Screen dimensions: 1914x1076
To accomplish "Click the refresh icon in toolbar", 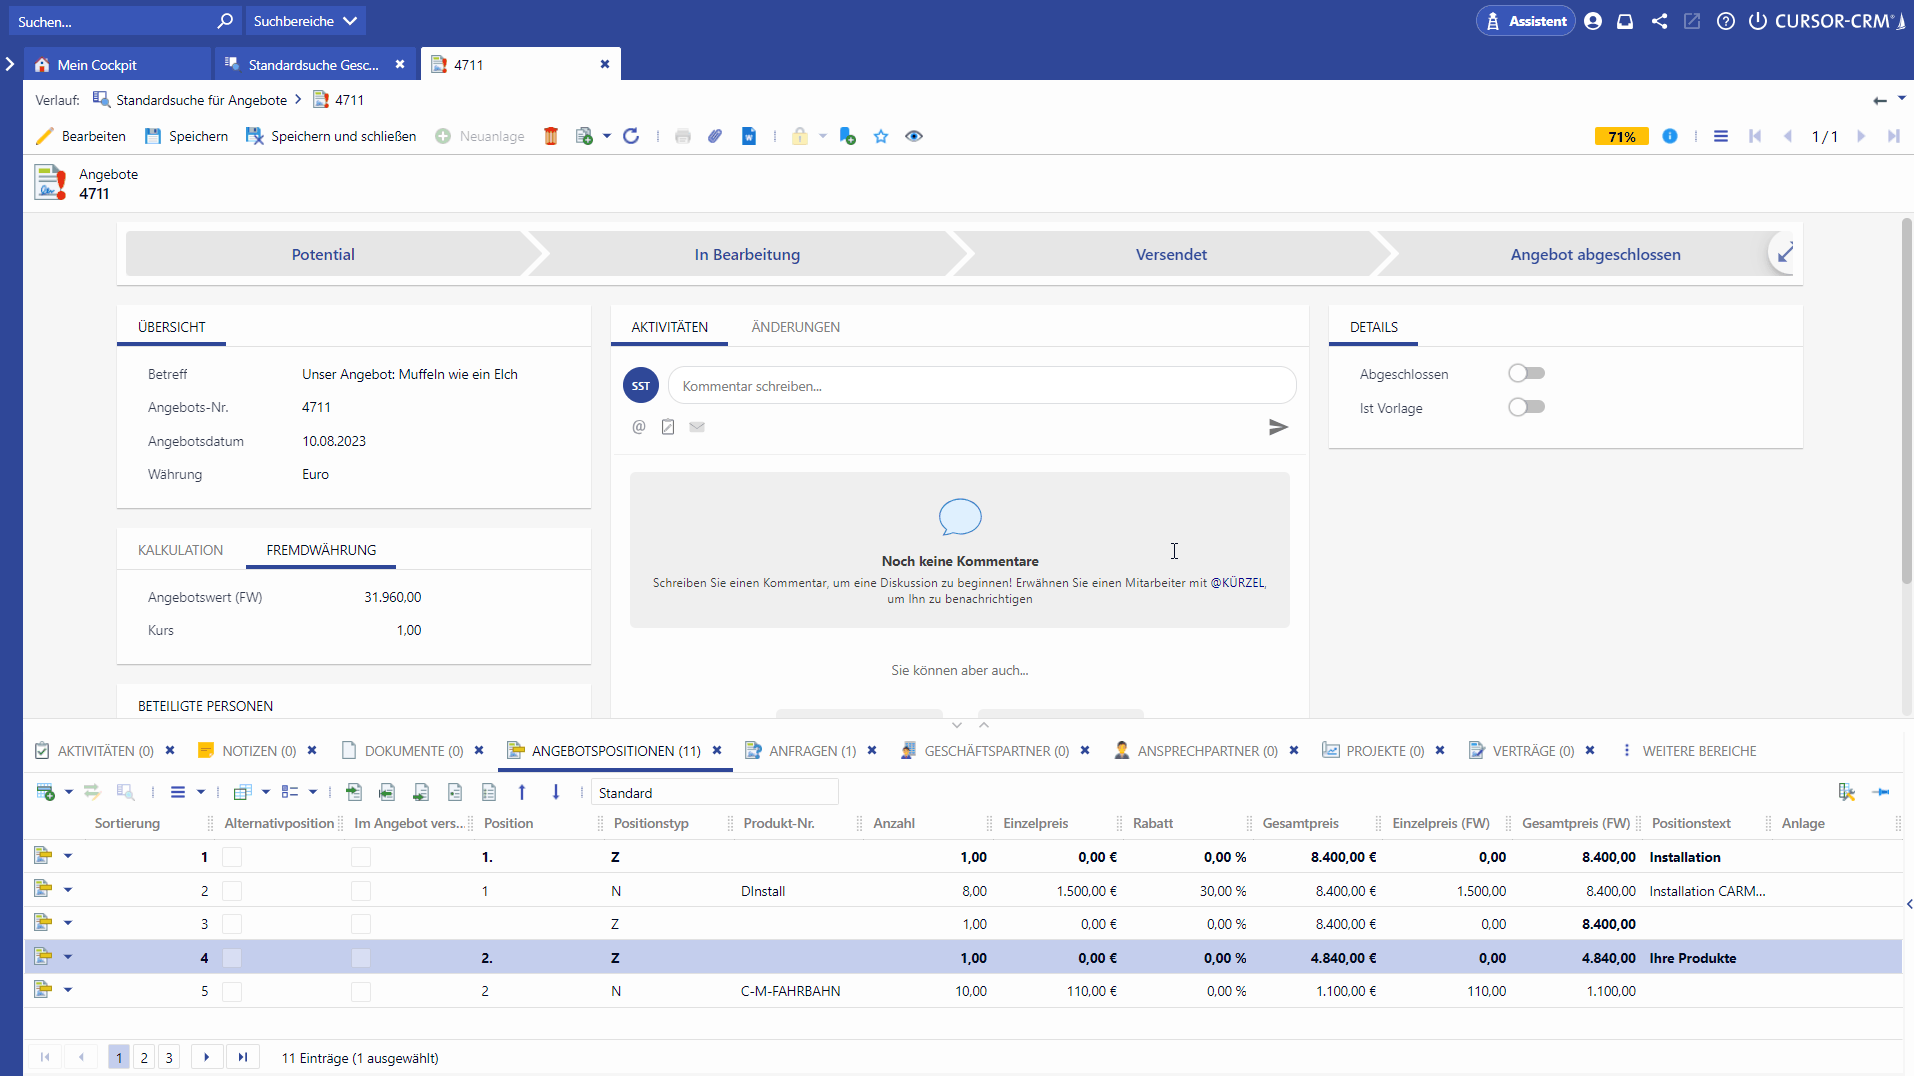I will tap(631, 136).
